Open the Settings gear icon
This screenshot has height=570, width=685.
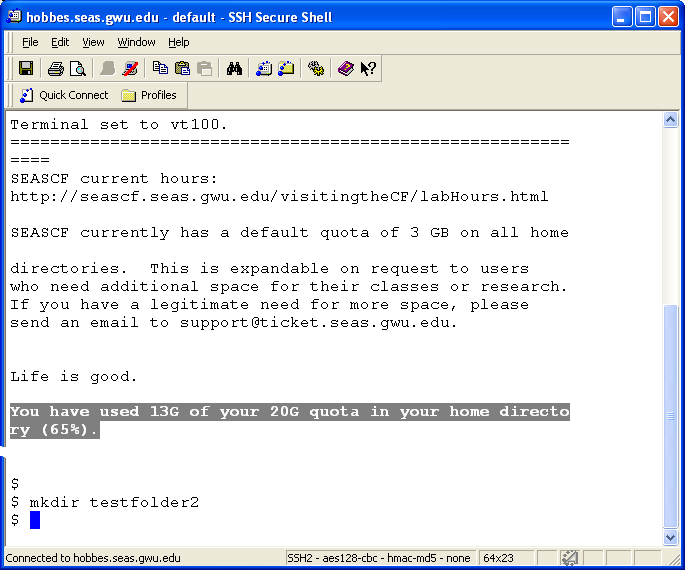tap(316, 69)
